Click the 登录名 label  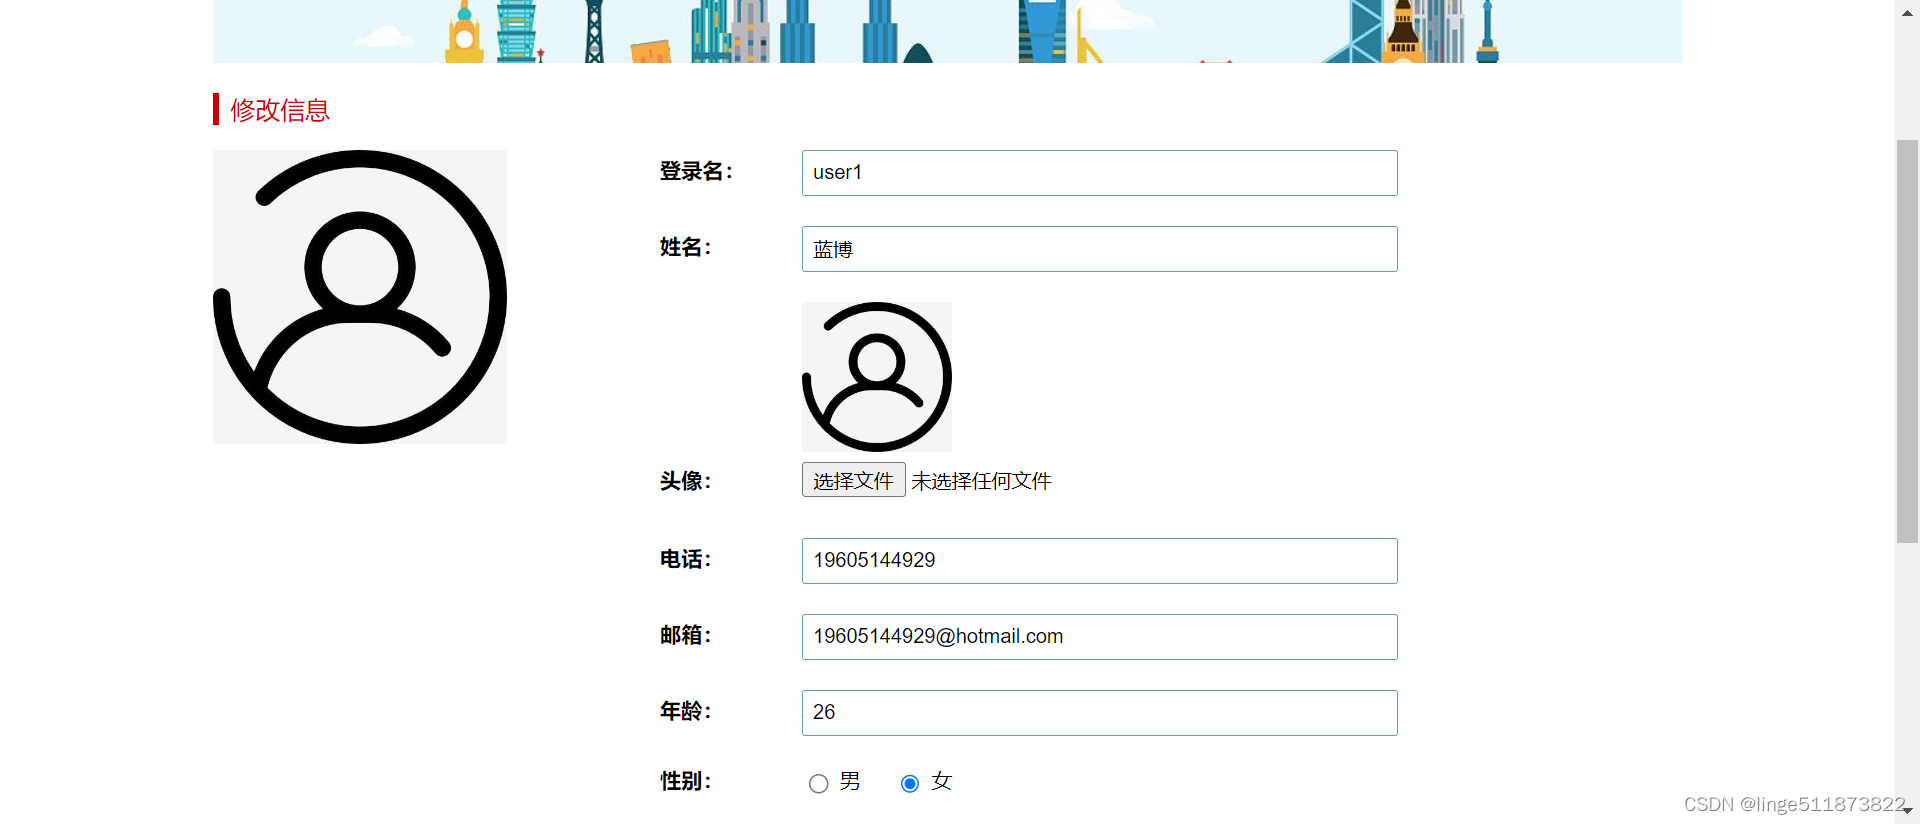coord(696,172)
